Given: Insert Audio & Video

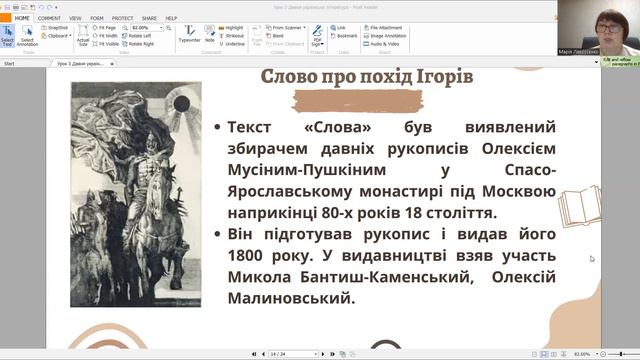Looking at the screenshot, I should tap(381, 44).
